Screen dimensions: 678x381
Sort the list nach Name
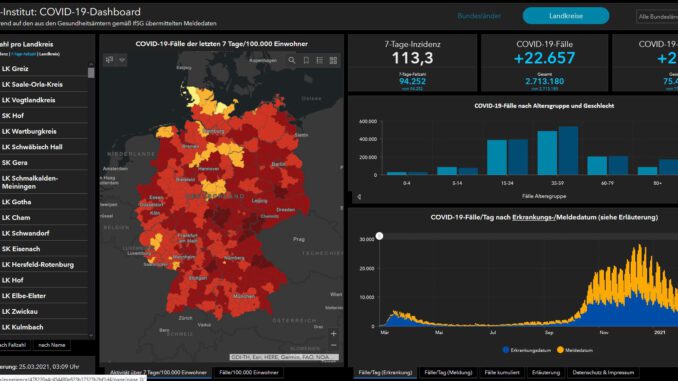52,345
